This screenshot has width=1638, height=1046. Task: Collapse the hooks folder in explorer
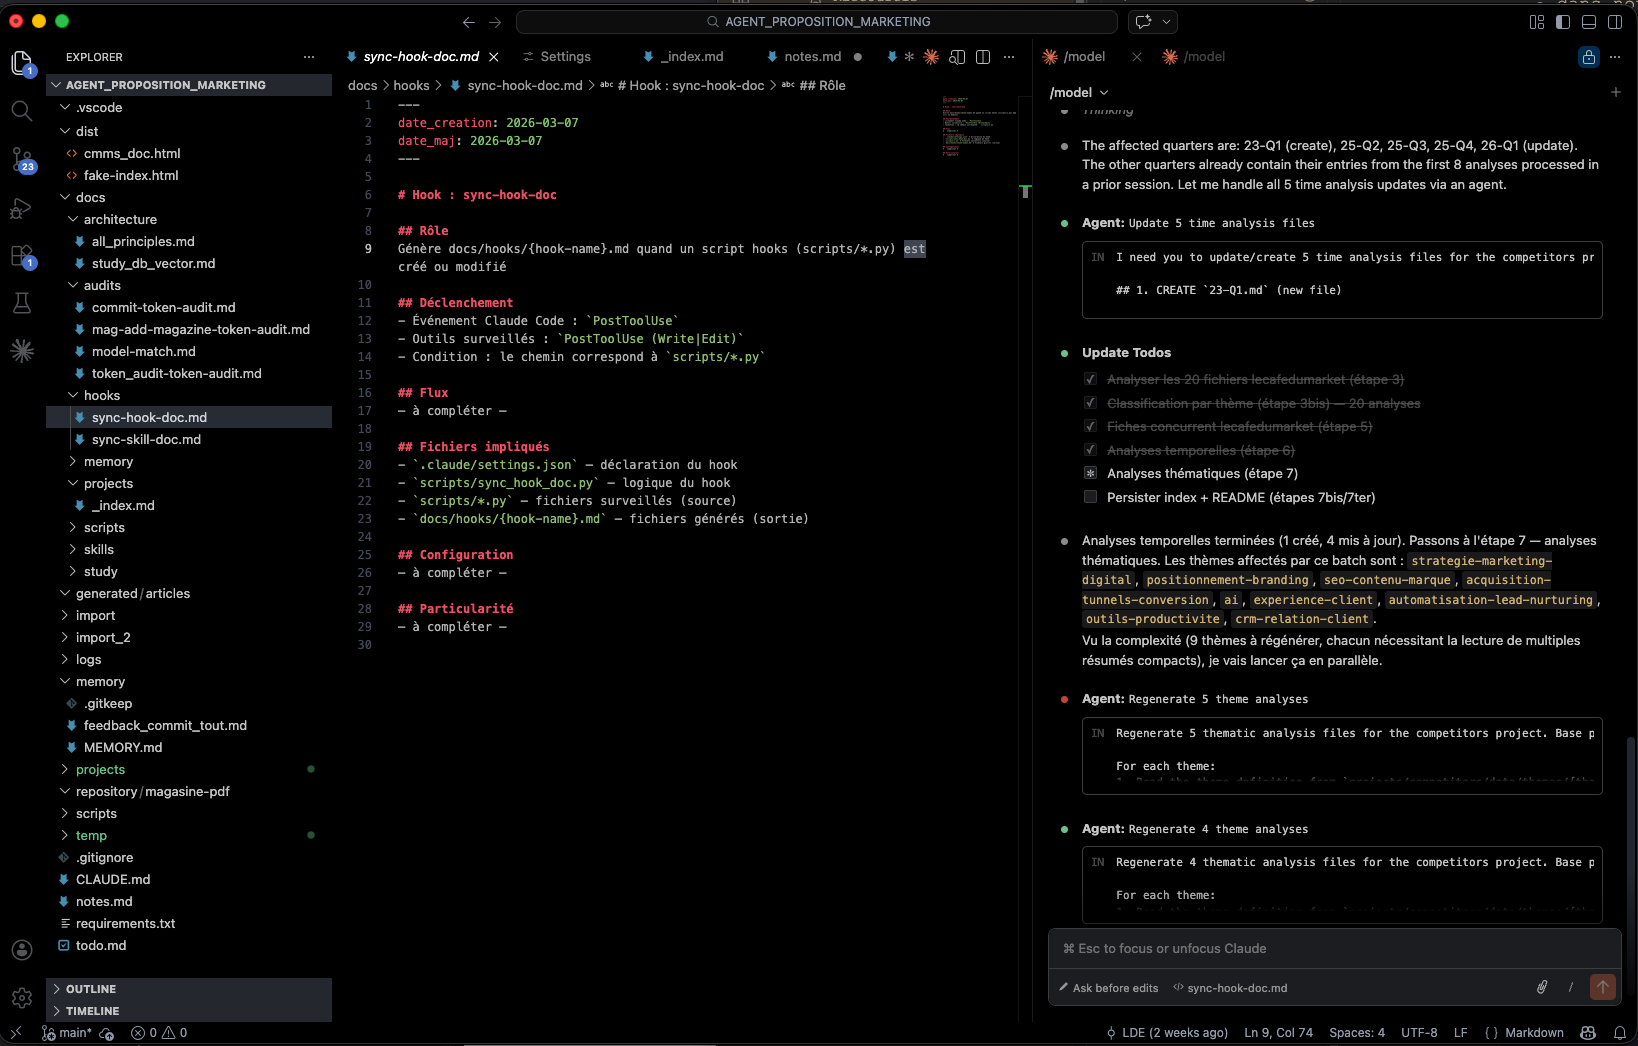click(101, 395)
